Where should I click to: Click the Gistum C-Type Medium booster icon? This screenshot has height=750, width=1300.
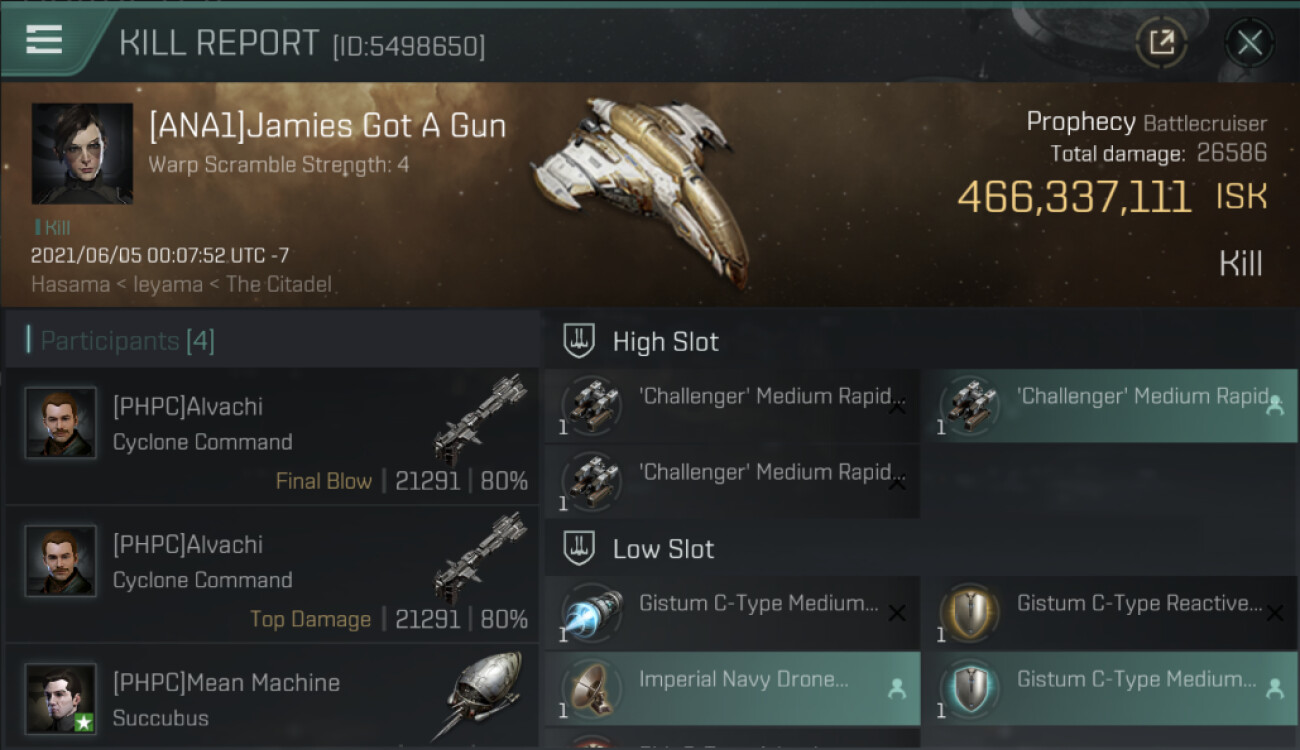(x=592, y=612)
